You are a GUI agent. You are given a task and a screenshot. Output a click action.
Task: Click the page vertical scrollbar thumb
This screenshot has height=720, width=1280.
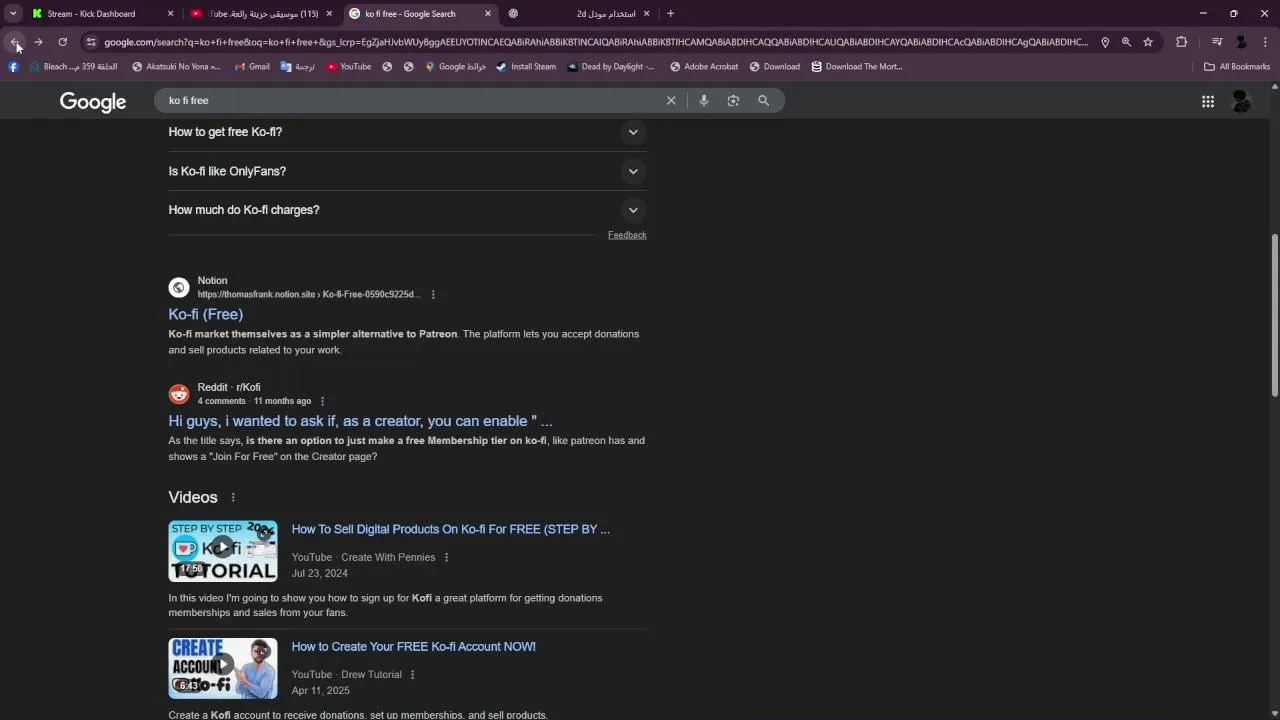pos(1274,315)
